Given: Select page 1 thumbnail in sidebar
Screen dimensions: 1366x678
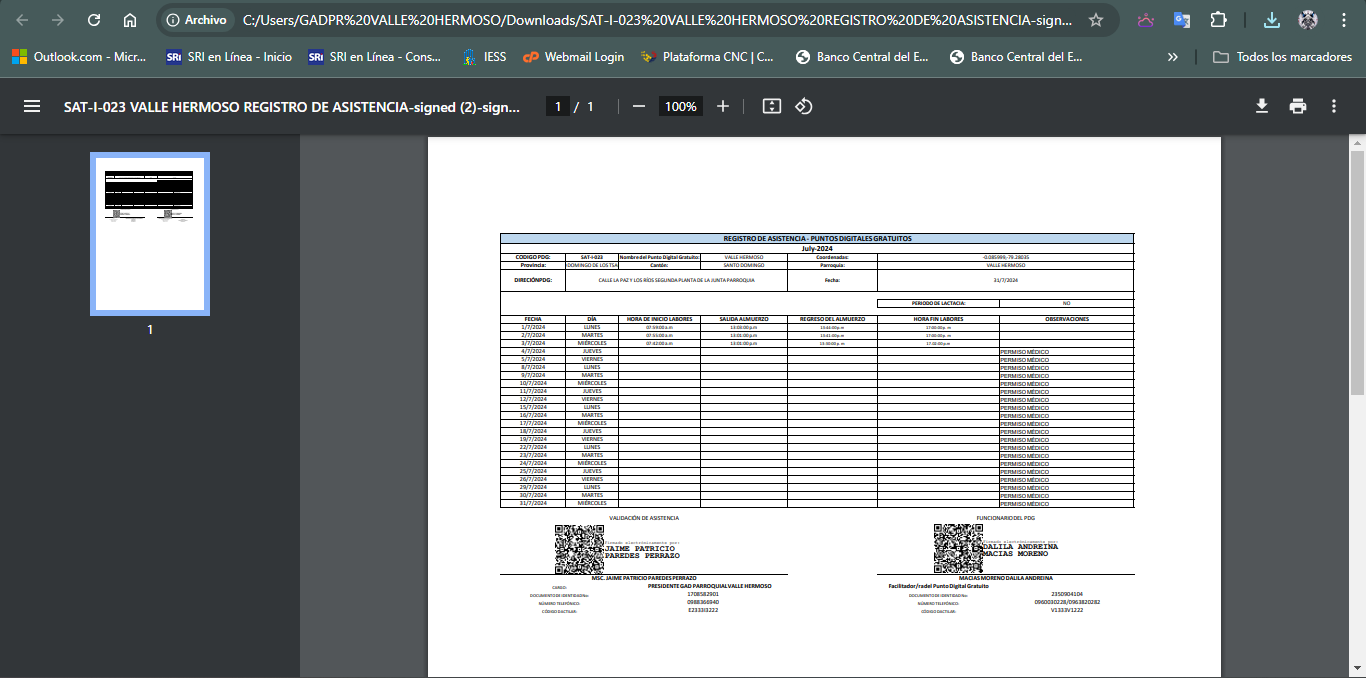Looking at the screenshot, I should click(x=150, y=234).
